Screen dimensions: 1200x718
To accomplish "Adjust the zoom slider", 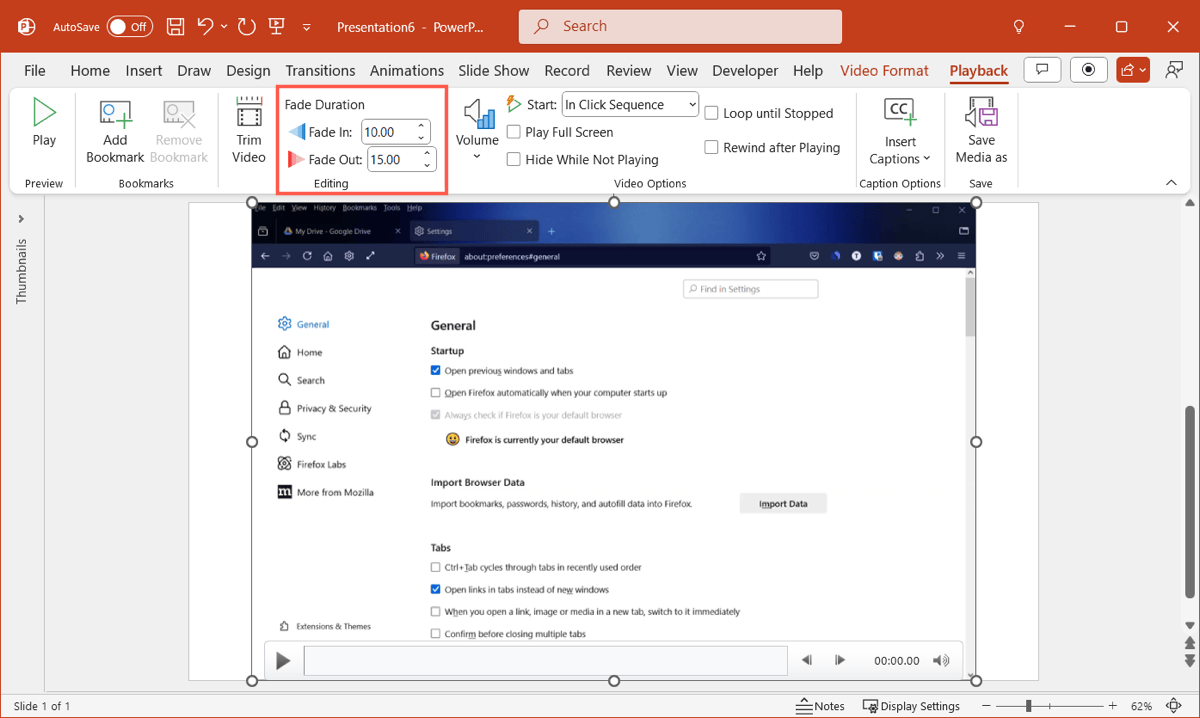I will point(1028,706).
